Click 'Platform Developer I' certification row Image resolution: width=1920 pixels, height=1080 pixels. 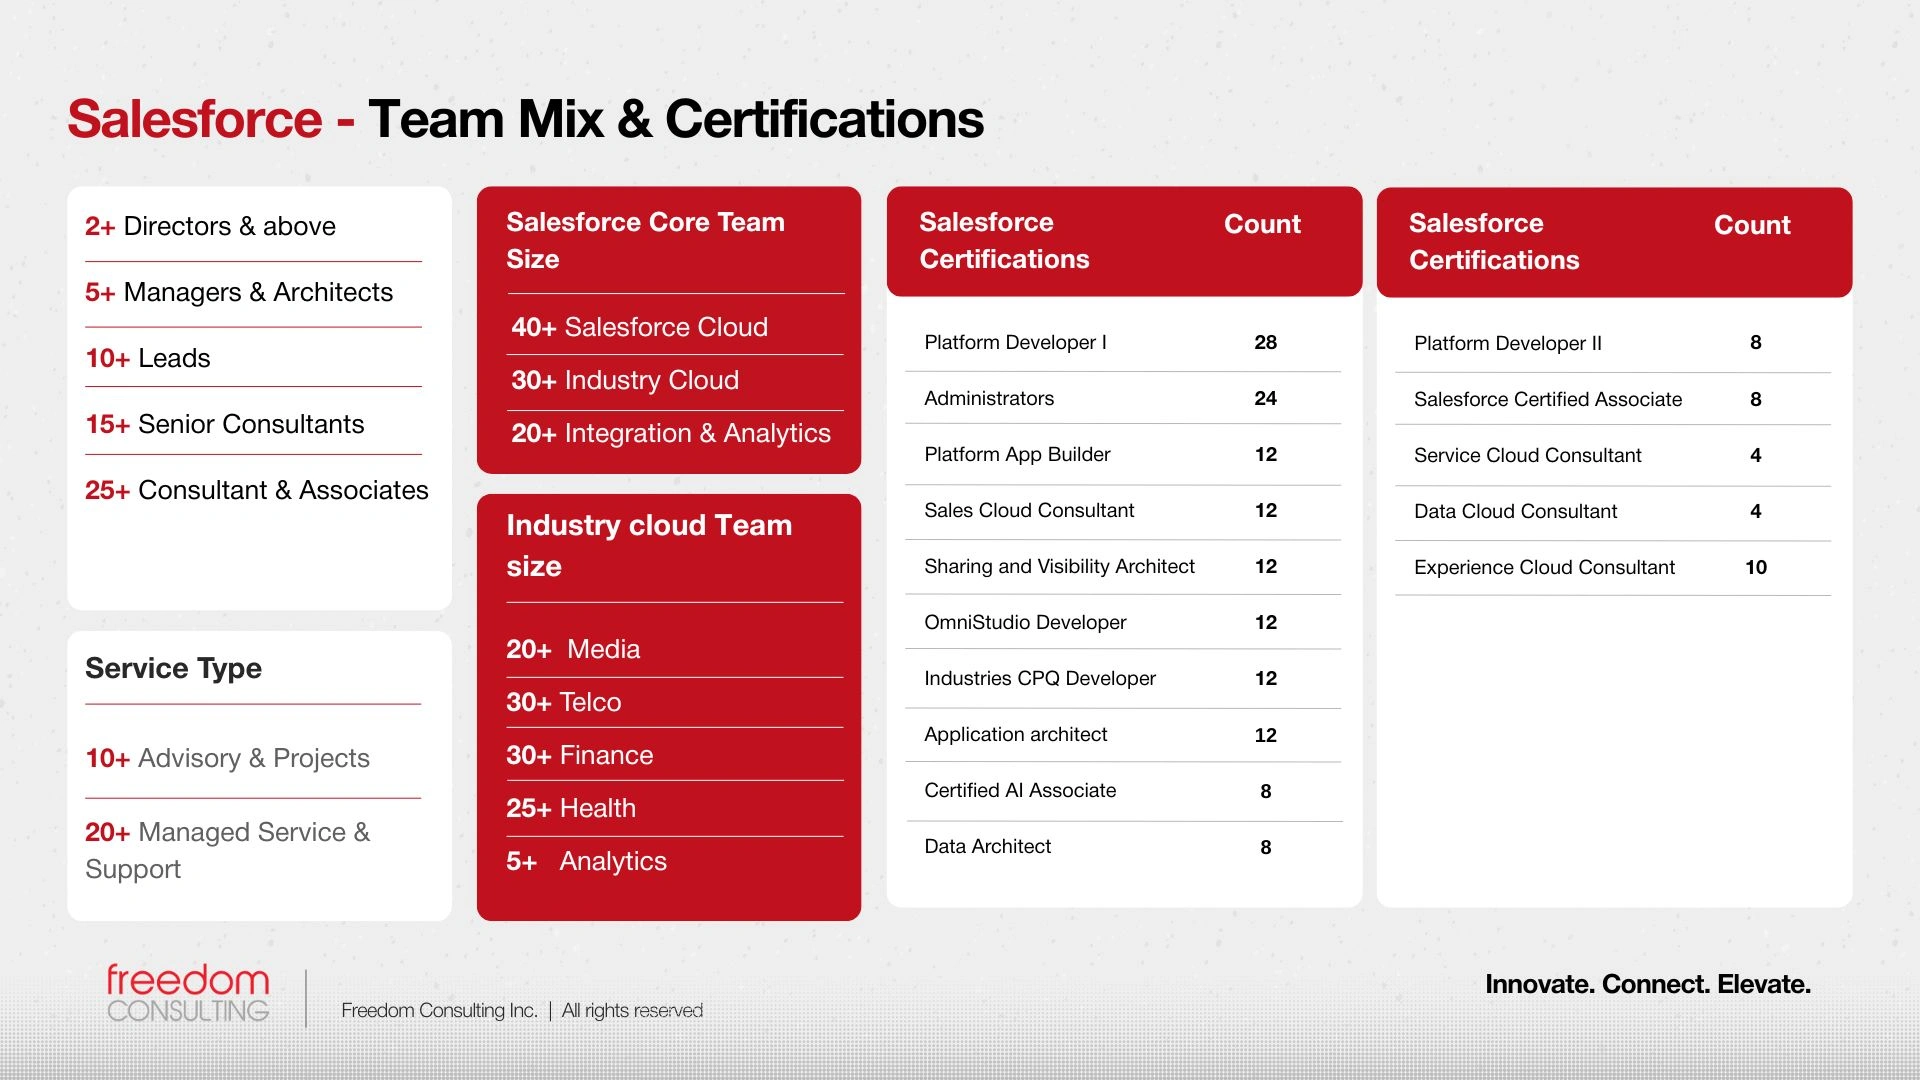click(1015, 342)
